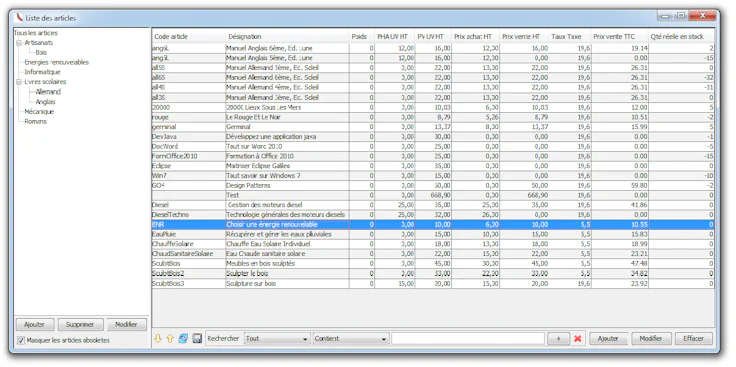Sort by Taux Taxe column header

[x=569, y=37]
